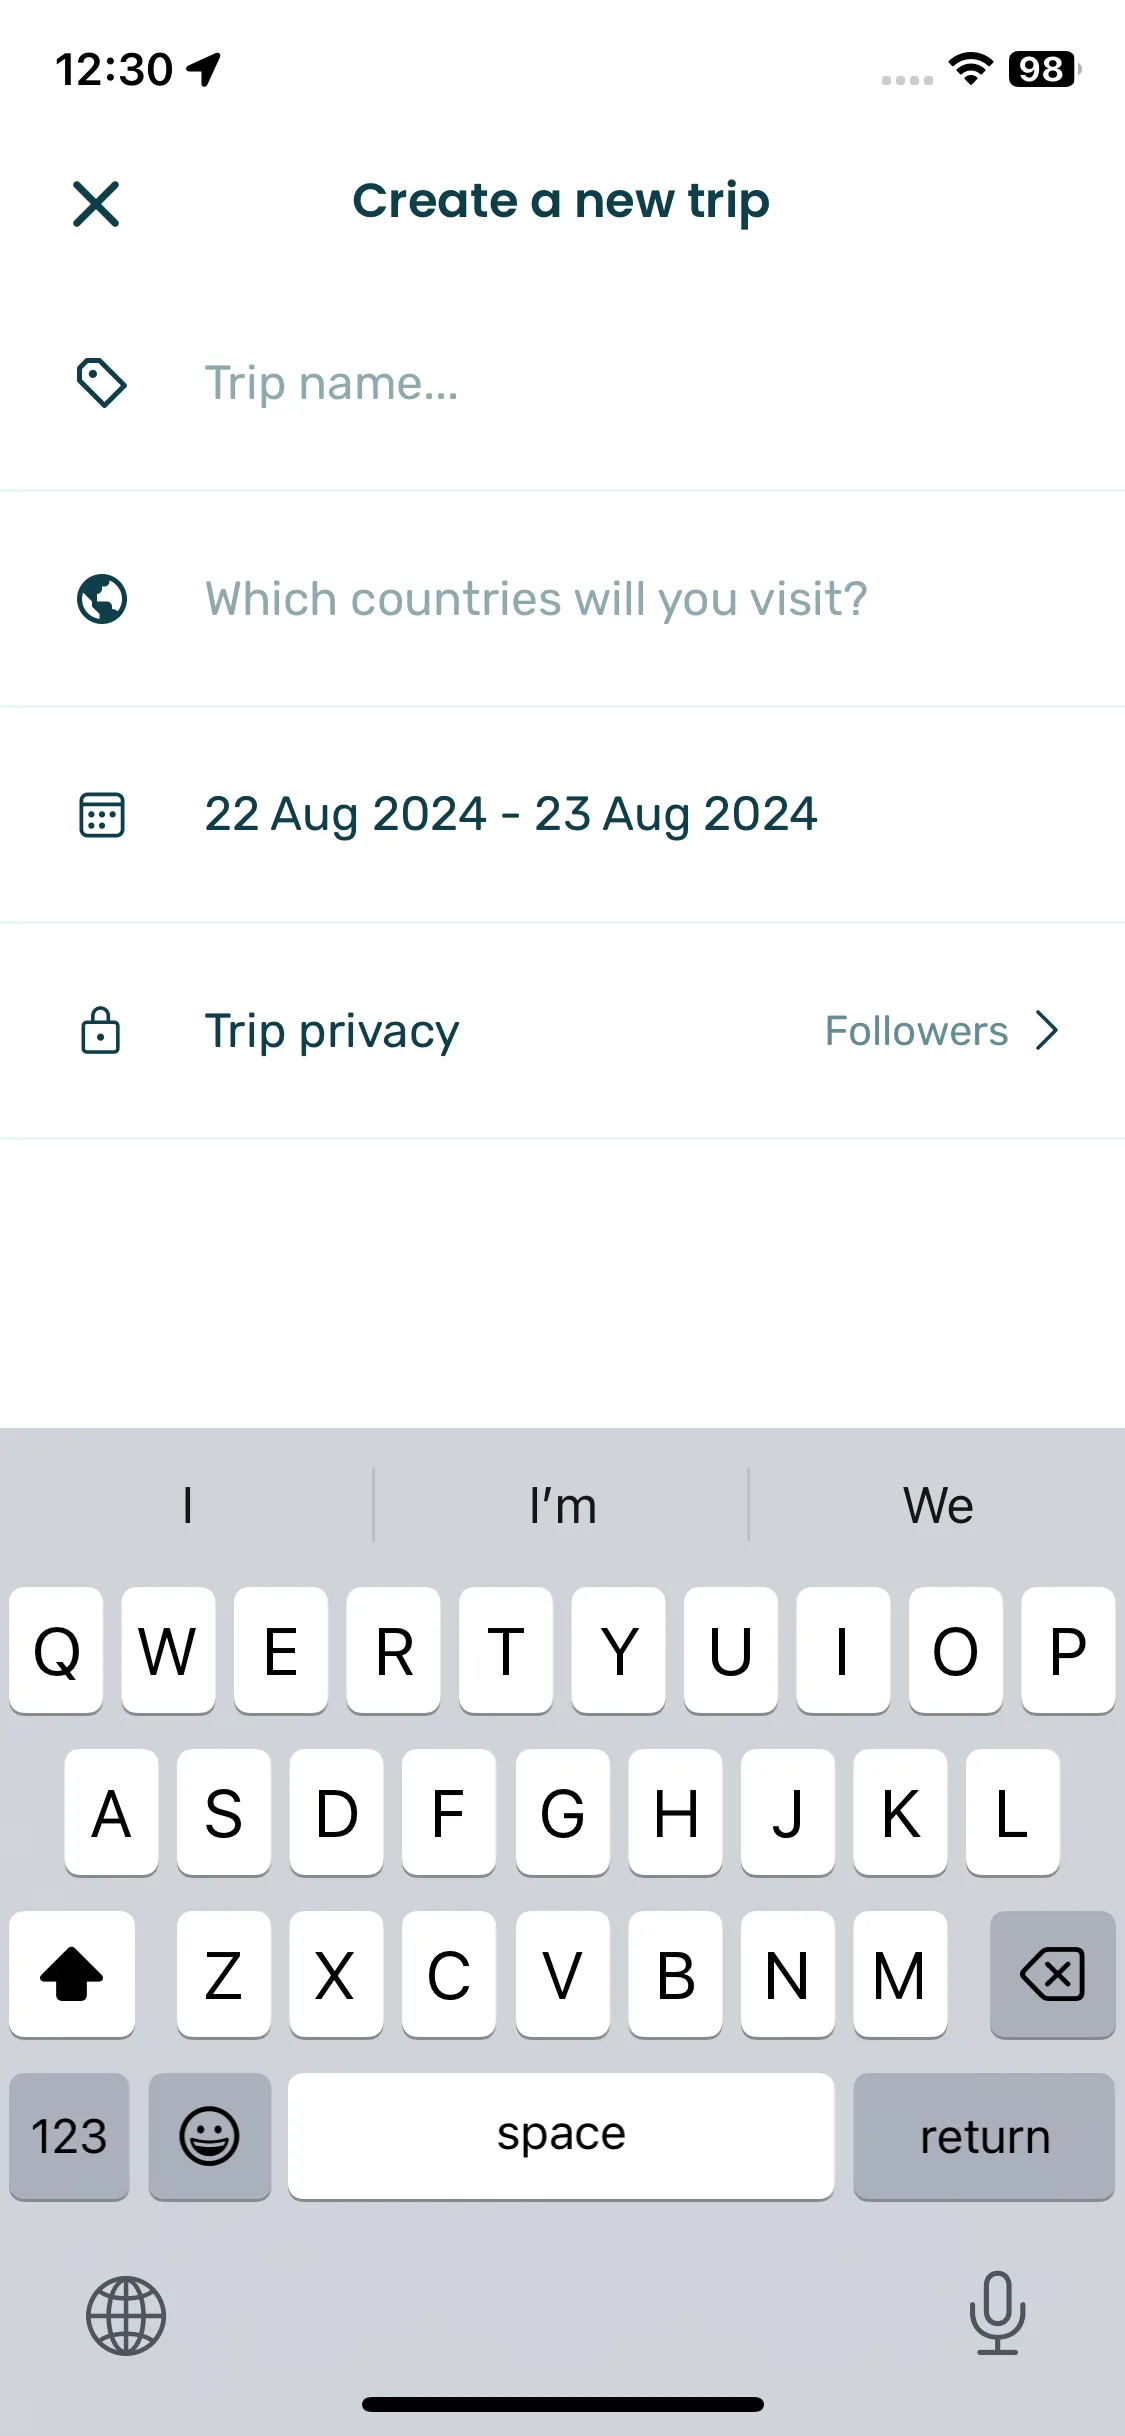
Task: Switch to the 123 numeric keyboard
Action: (69, 2136)
